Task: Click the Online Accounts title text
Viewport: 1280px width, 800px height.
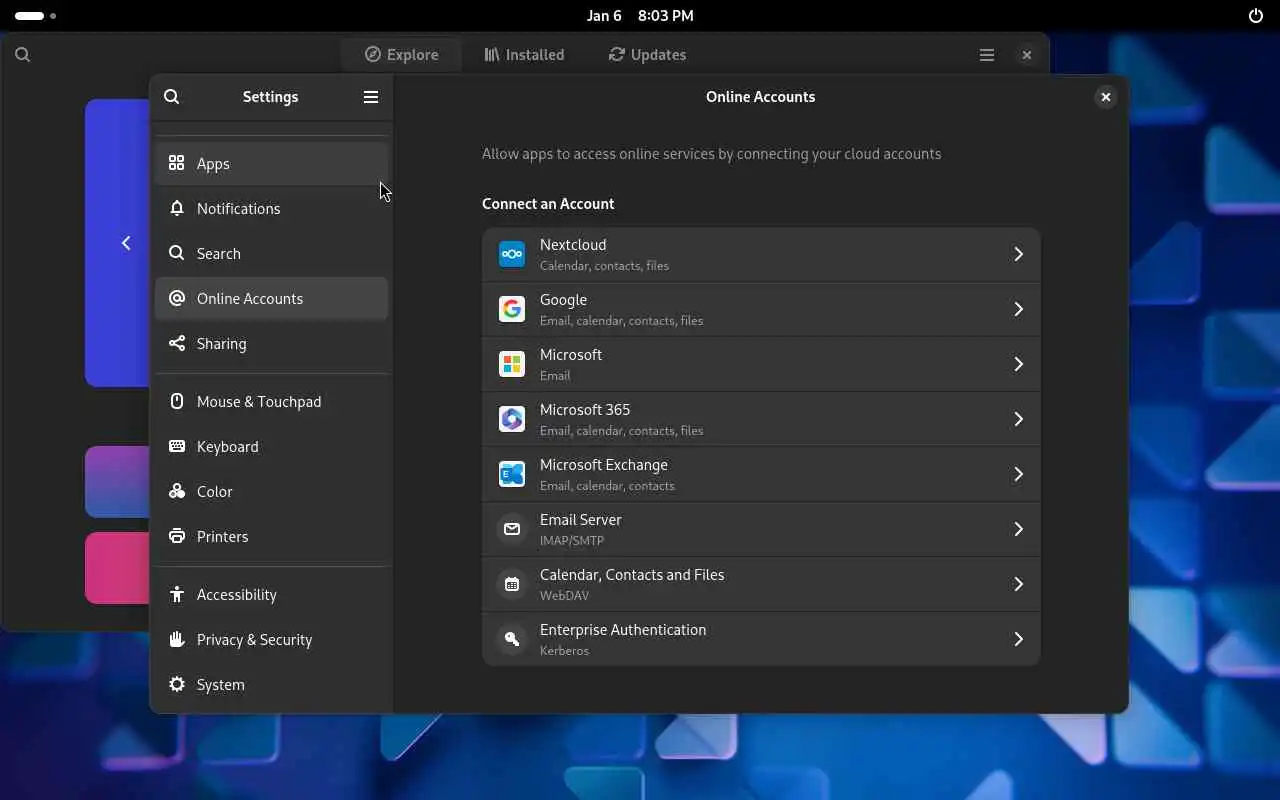Action: pos(760,97)
